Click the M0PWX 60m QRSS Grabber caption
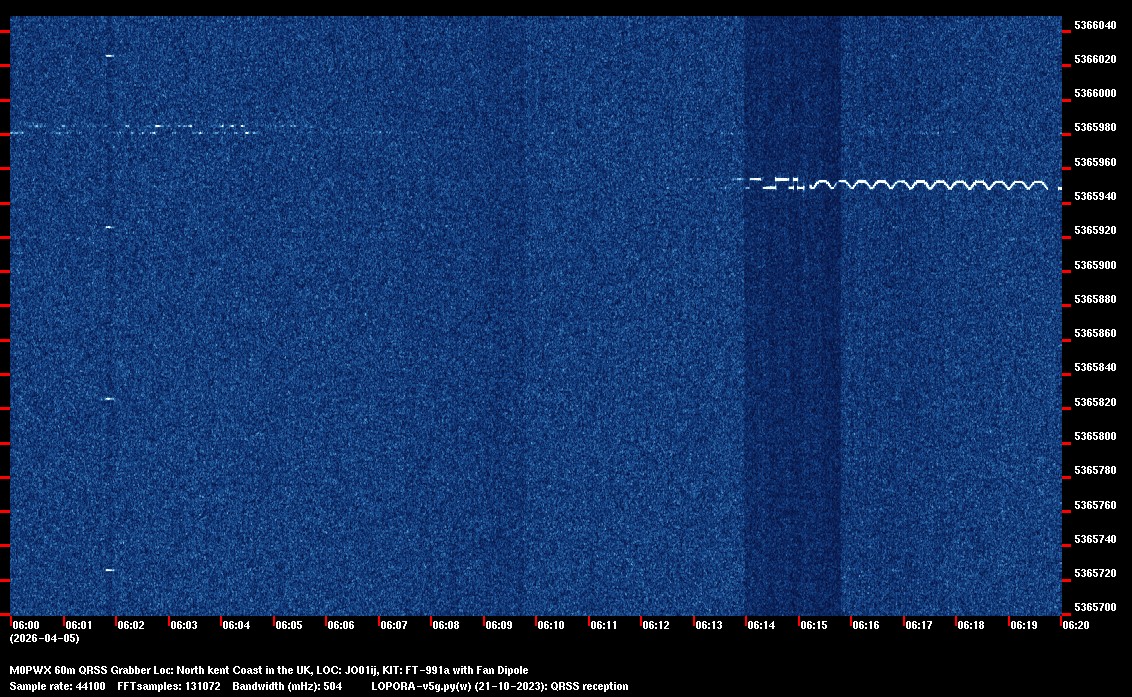1132x697 pixels. point(269,670)
